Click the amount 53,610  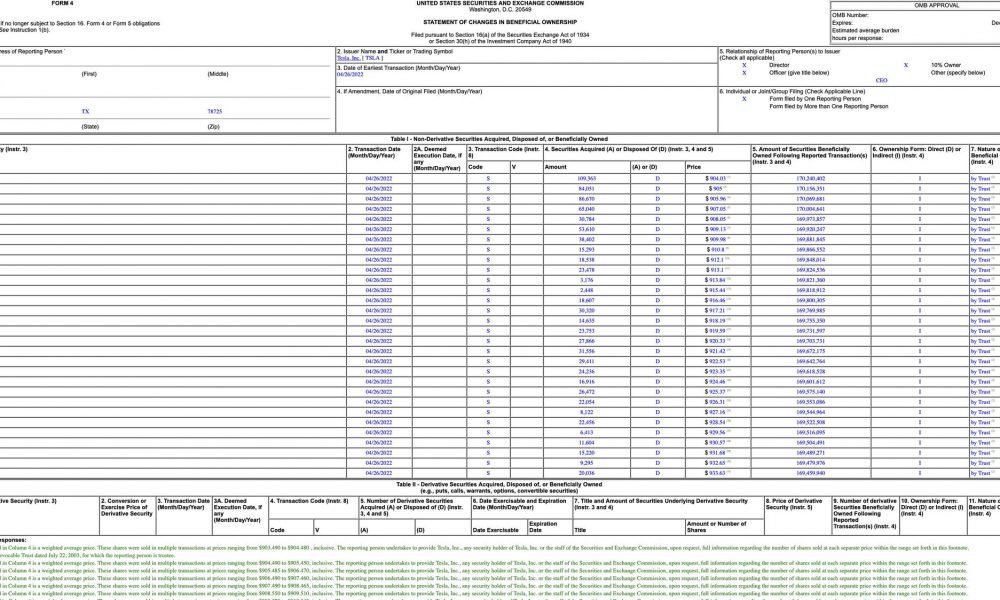[586, 230]
